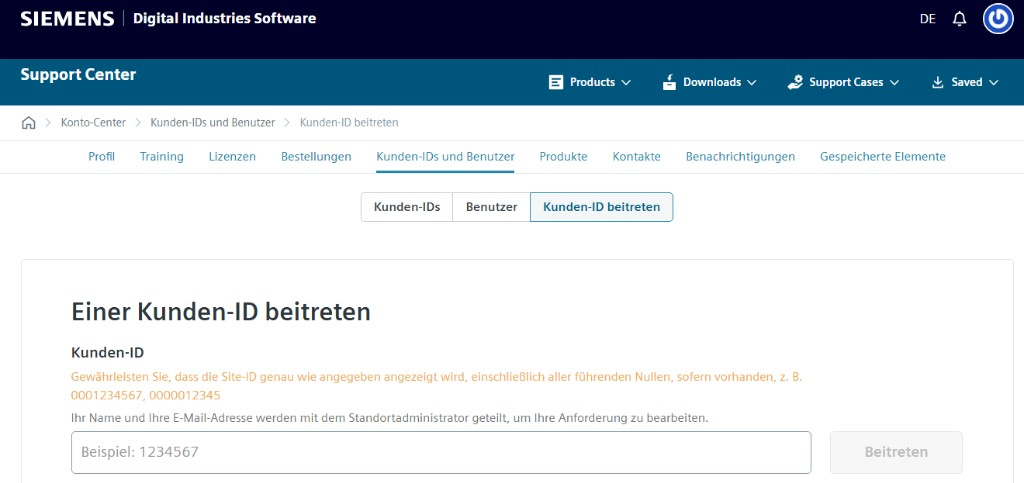Switch to the Training tab
This screenshot has width=1024, height=483.
(x=161, y=157)
